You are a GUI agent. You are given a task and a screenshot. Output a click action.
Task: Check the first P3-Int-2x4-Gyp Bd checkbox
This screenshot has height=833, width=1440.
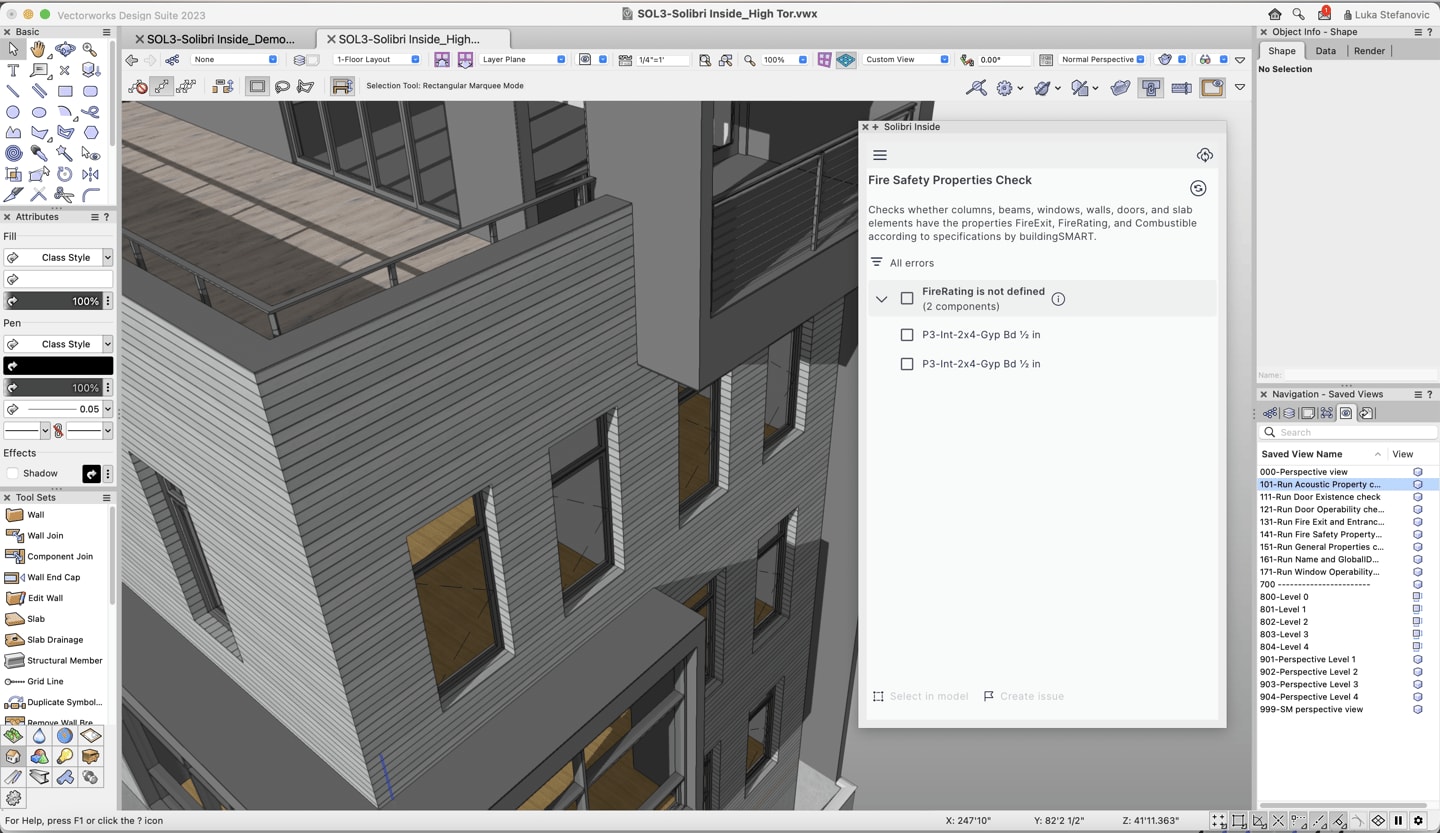coord(907,335)
